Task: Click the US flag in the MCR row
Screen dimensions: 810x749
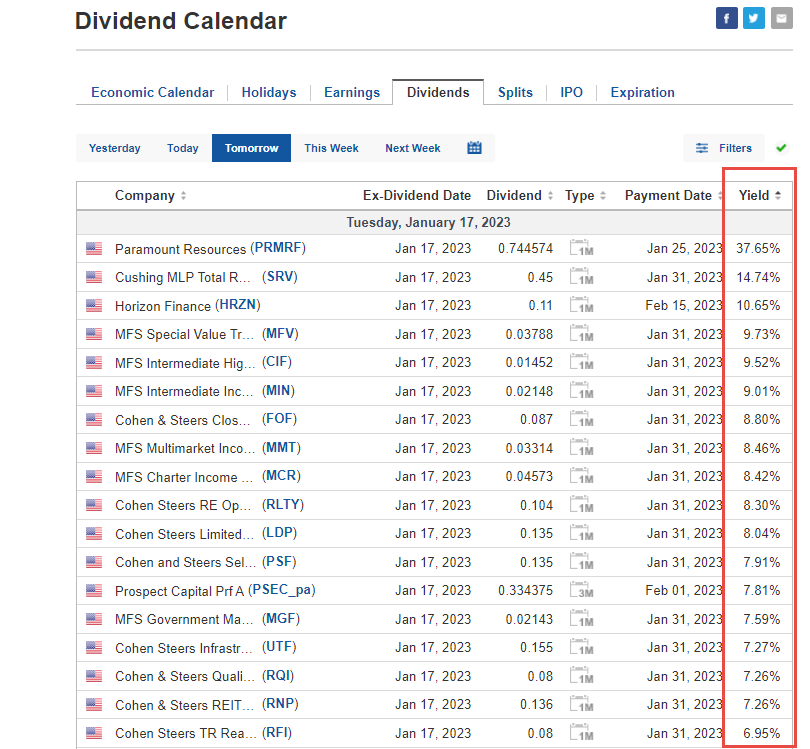Action: pos(94,476)
